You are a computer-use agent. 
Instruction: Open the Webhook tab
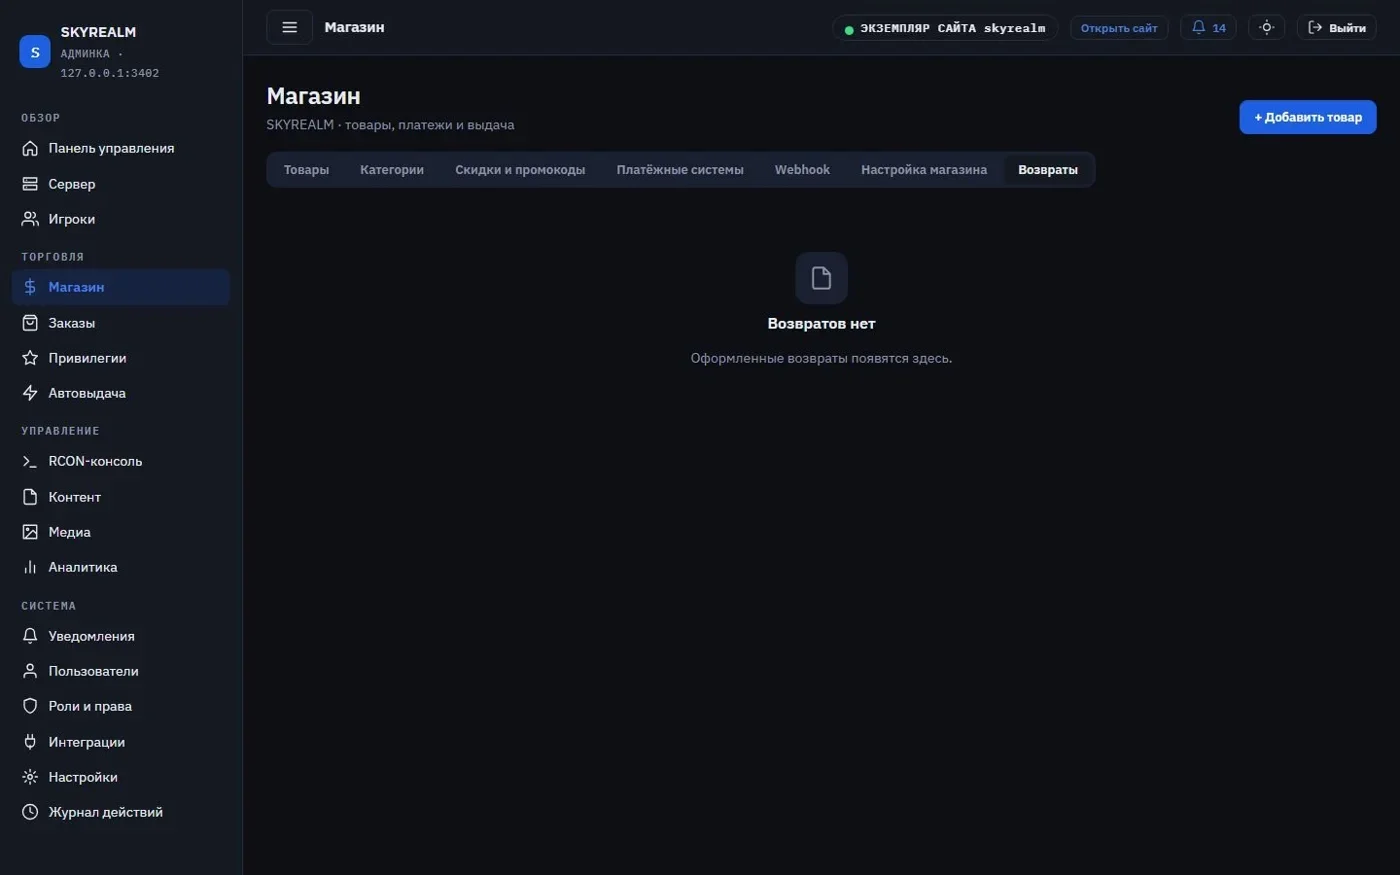802,170
